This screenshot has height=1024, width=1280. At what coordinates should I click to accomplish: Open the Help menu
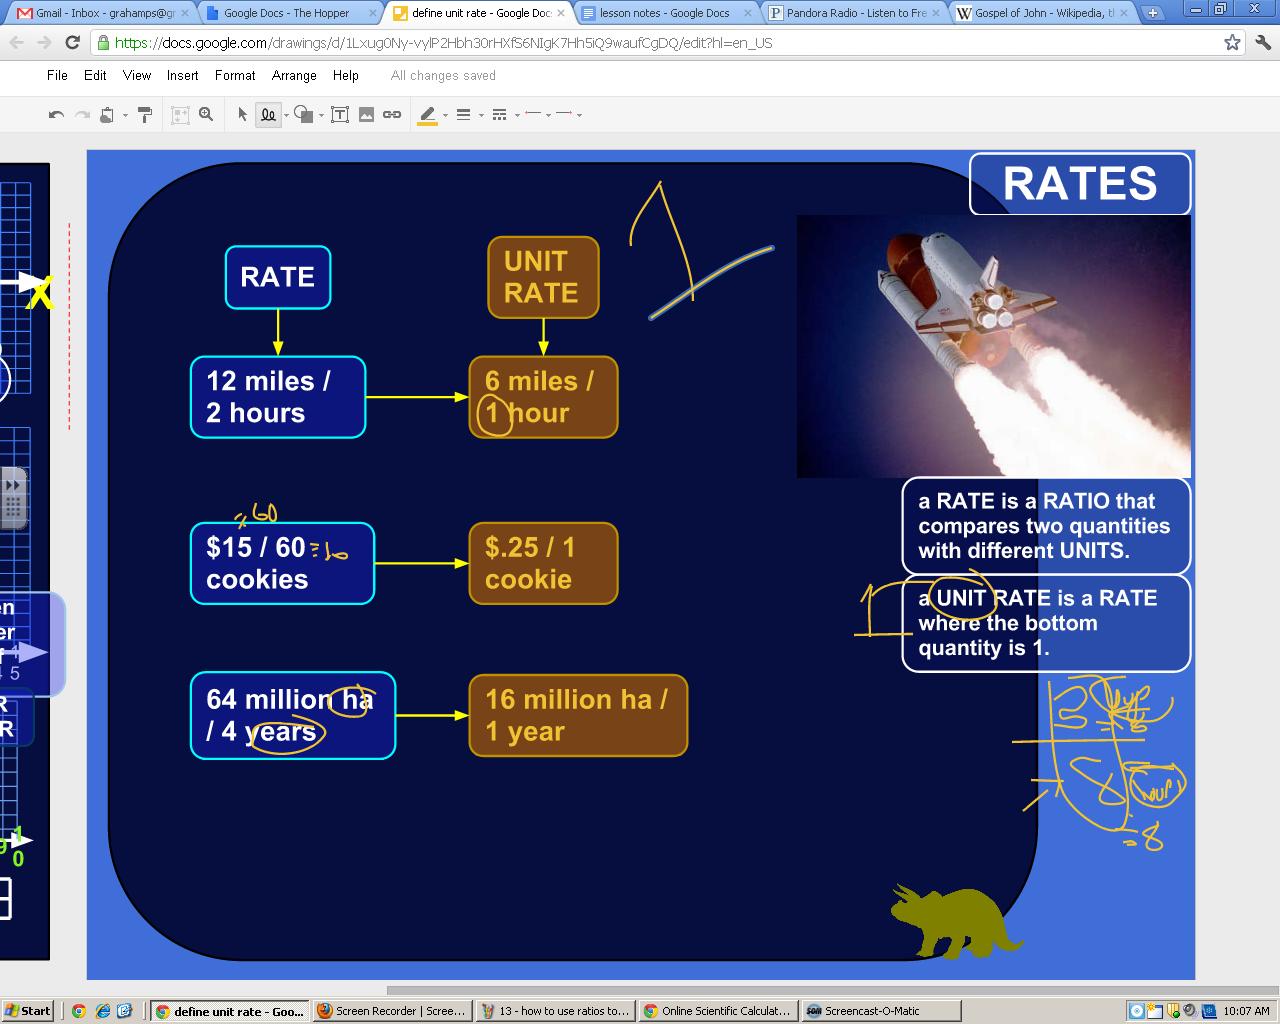[345, 75]
